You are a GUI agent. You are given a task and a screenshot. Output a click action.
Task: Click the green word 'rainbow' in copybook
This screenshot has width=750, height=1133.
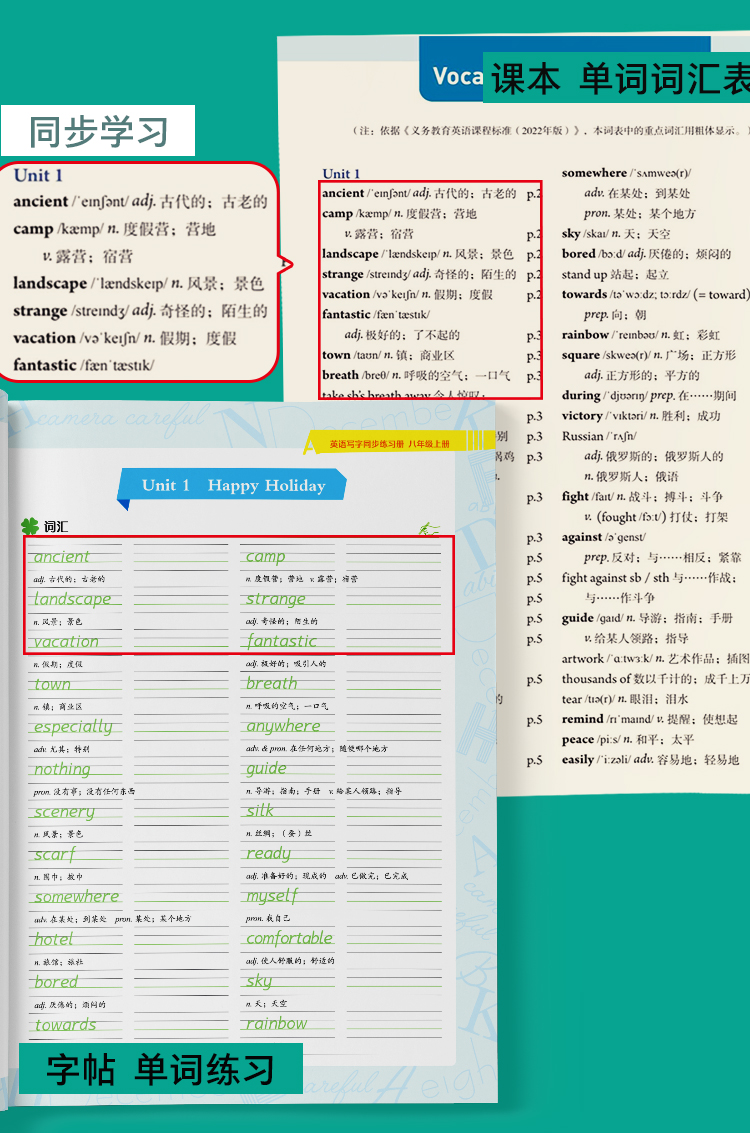coord(277,1024)
